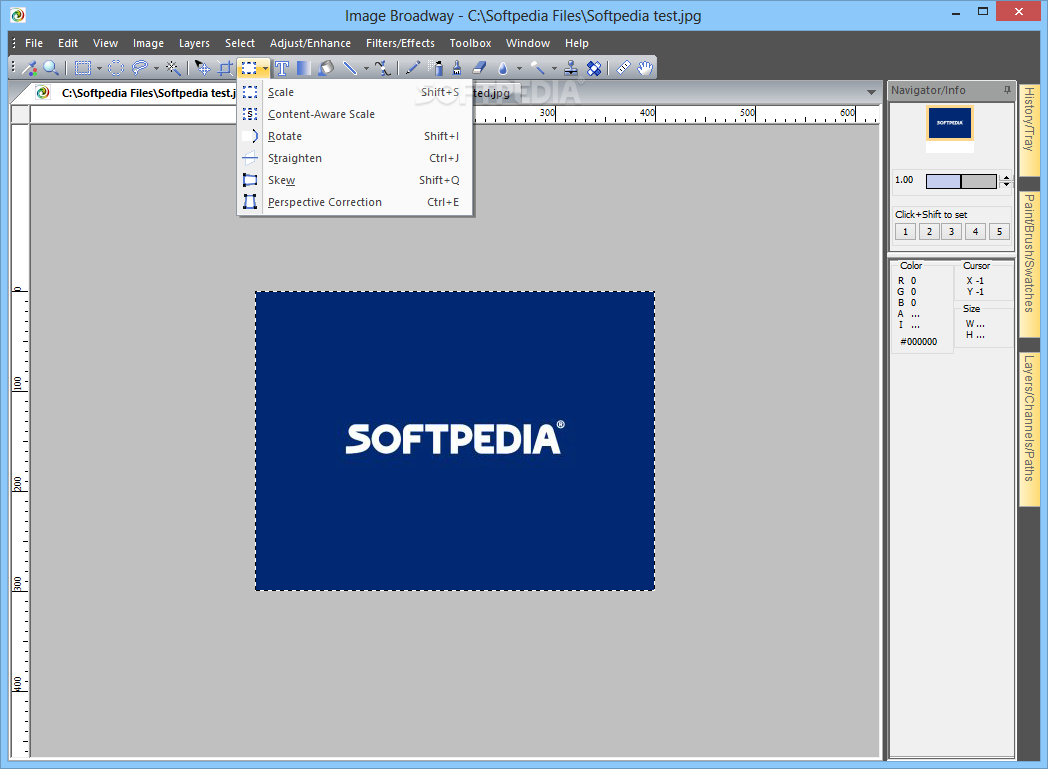Image resolution: width=1048 pixels, height=769 pixels.
Task: Choose Scale from the transform menu
Action: coord(356,92)
